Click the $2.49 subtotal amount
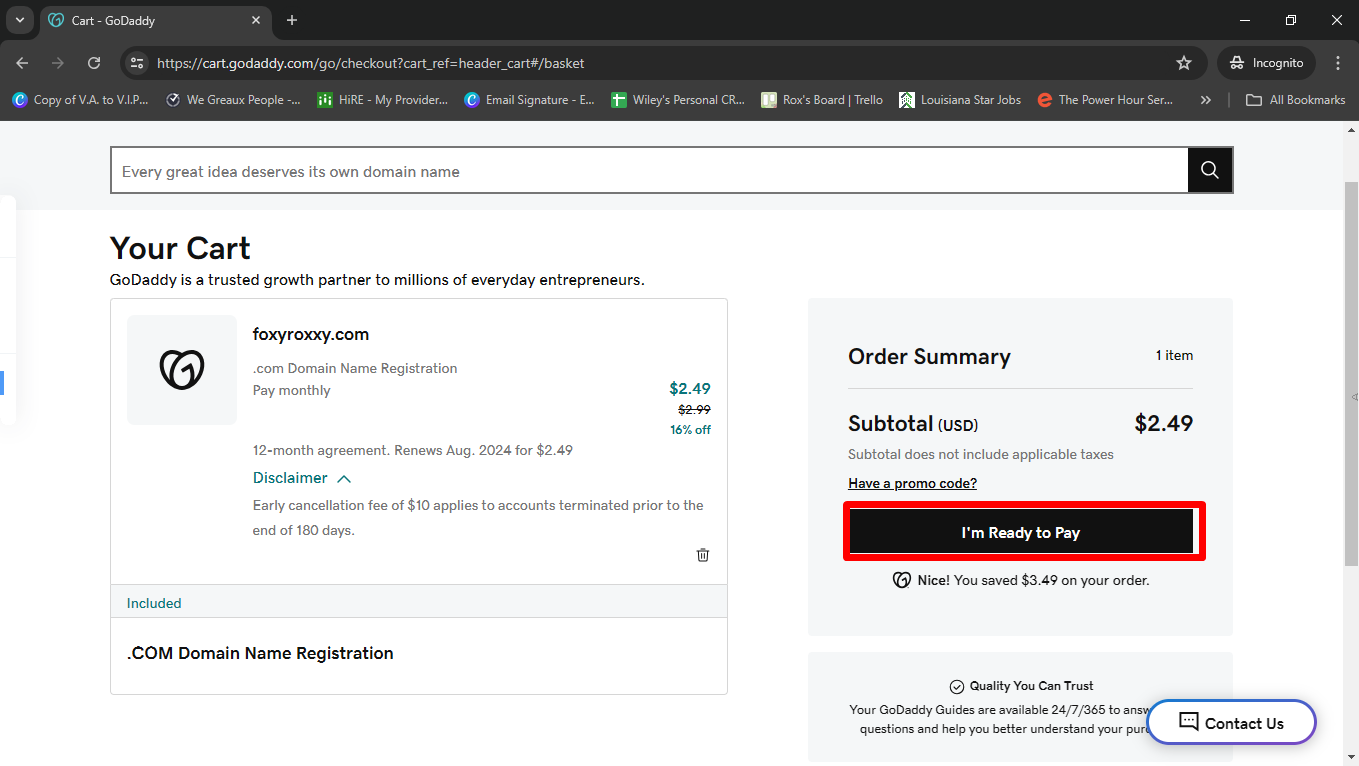1359x766 pixels. point(1164,423)
